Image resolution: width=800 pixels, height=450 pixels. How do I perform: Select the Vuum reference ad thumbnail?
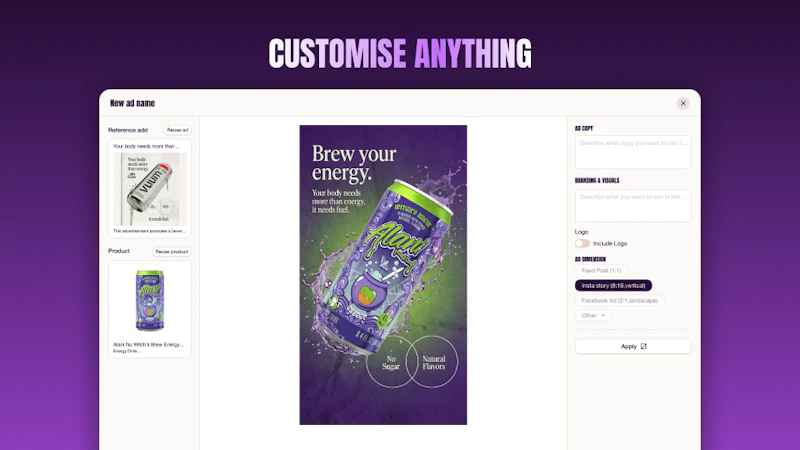pos(150,189)
